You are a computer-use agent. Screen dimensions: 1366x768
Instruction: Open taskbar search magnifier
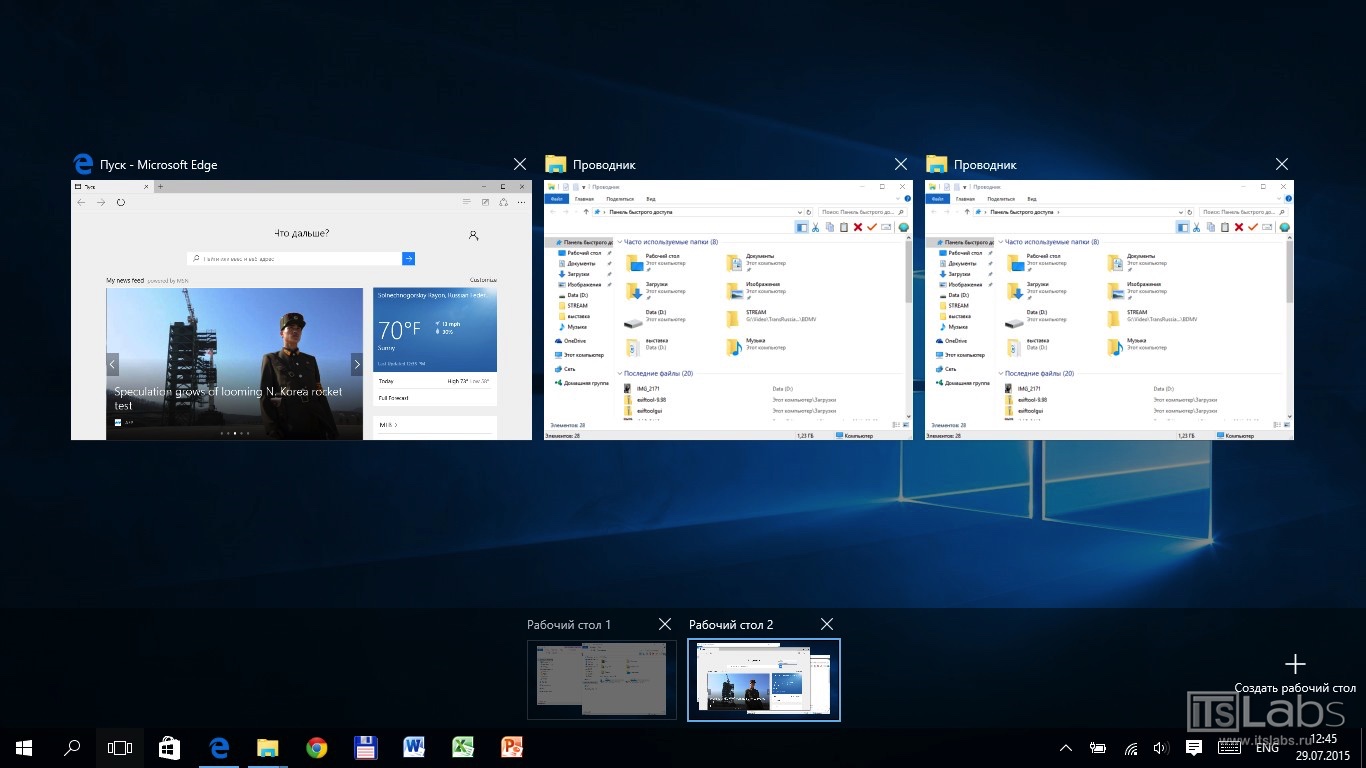point(72,747)
